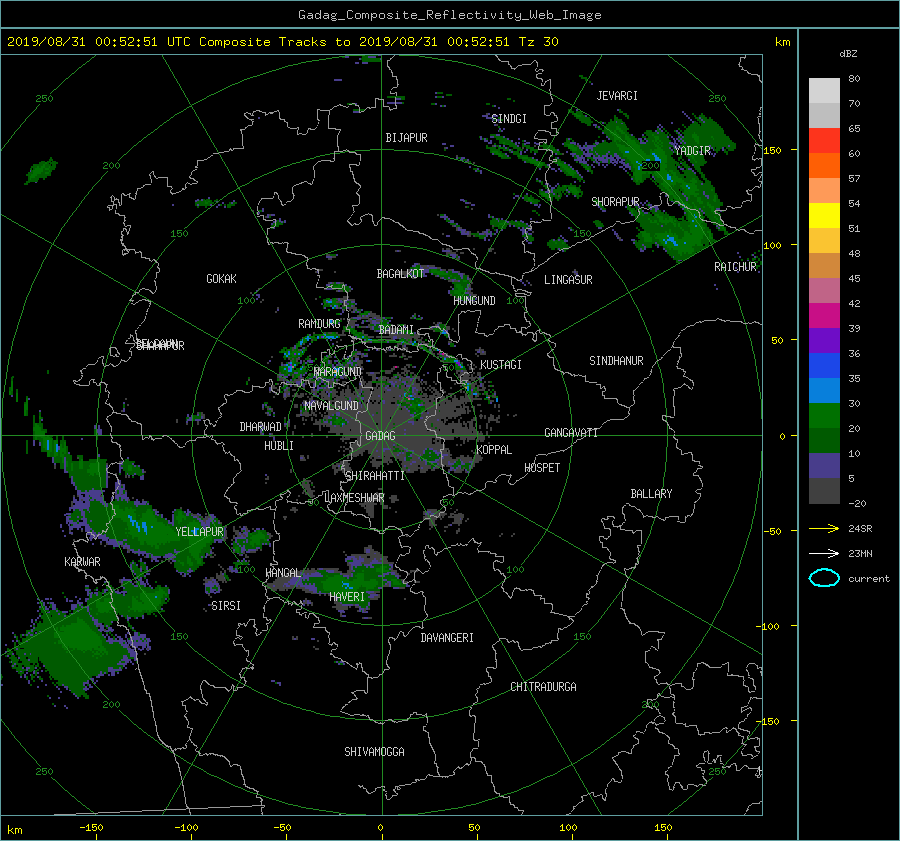Click the yellow 24SR arrow icon
The width and height of the screenshot is (900, 841).
tap(824, 528)
